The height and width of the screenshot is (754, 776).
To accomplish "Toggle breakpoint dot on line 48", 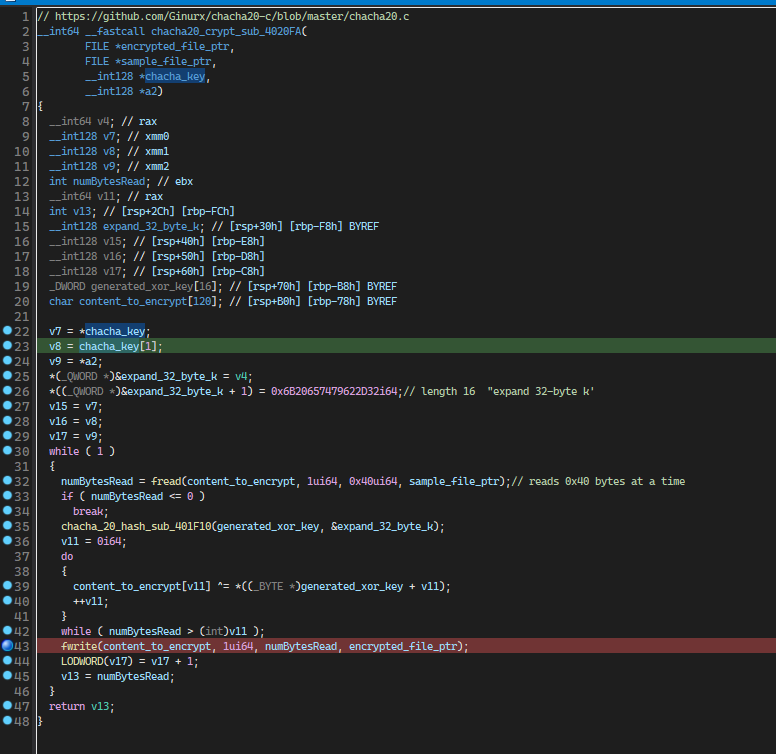I will click(7, 720).
